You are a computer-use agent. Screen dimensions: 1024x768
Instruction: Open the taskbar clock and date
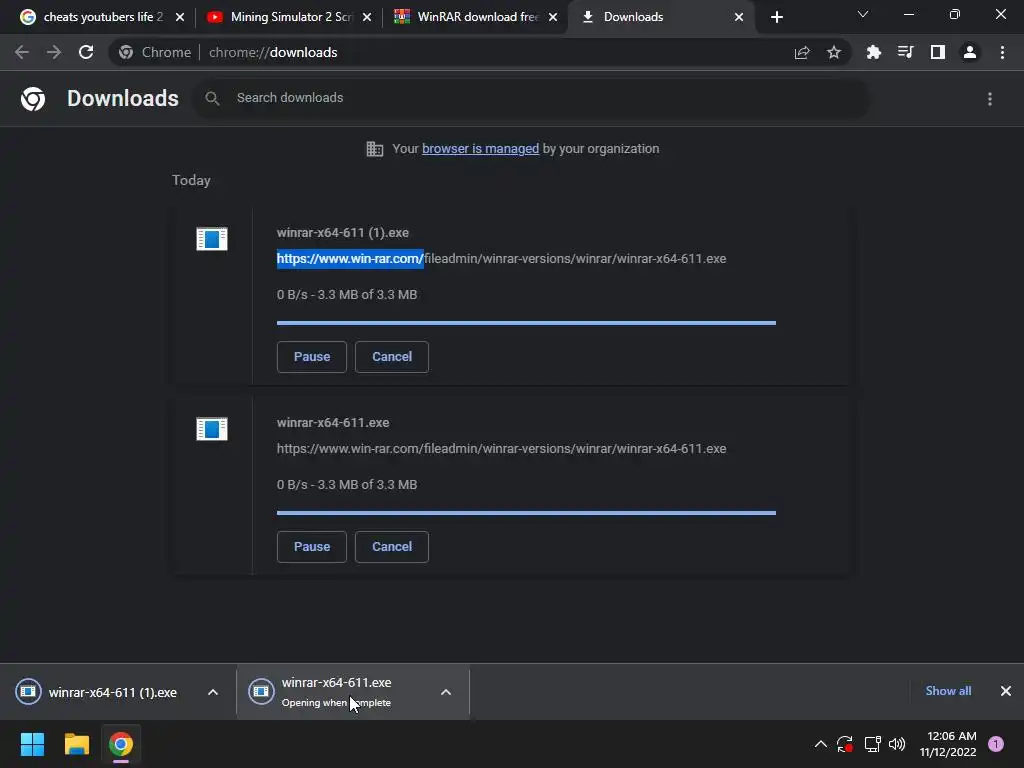click(x=948, y=744)
